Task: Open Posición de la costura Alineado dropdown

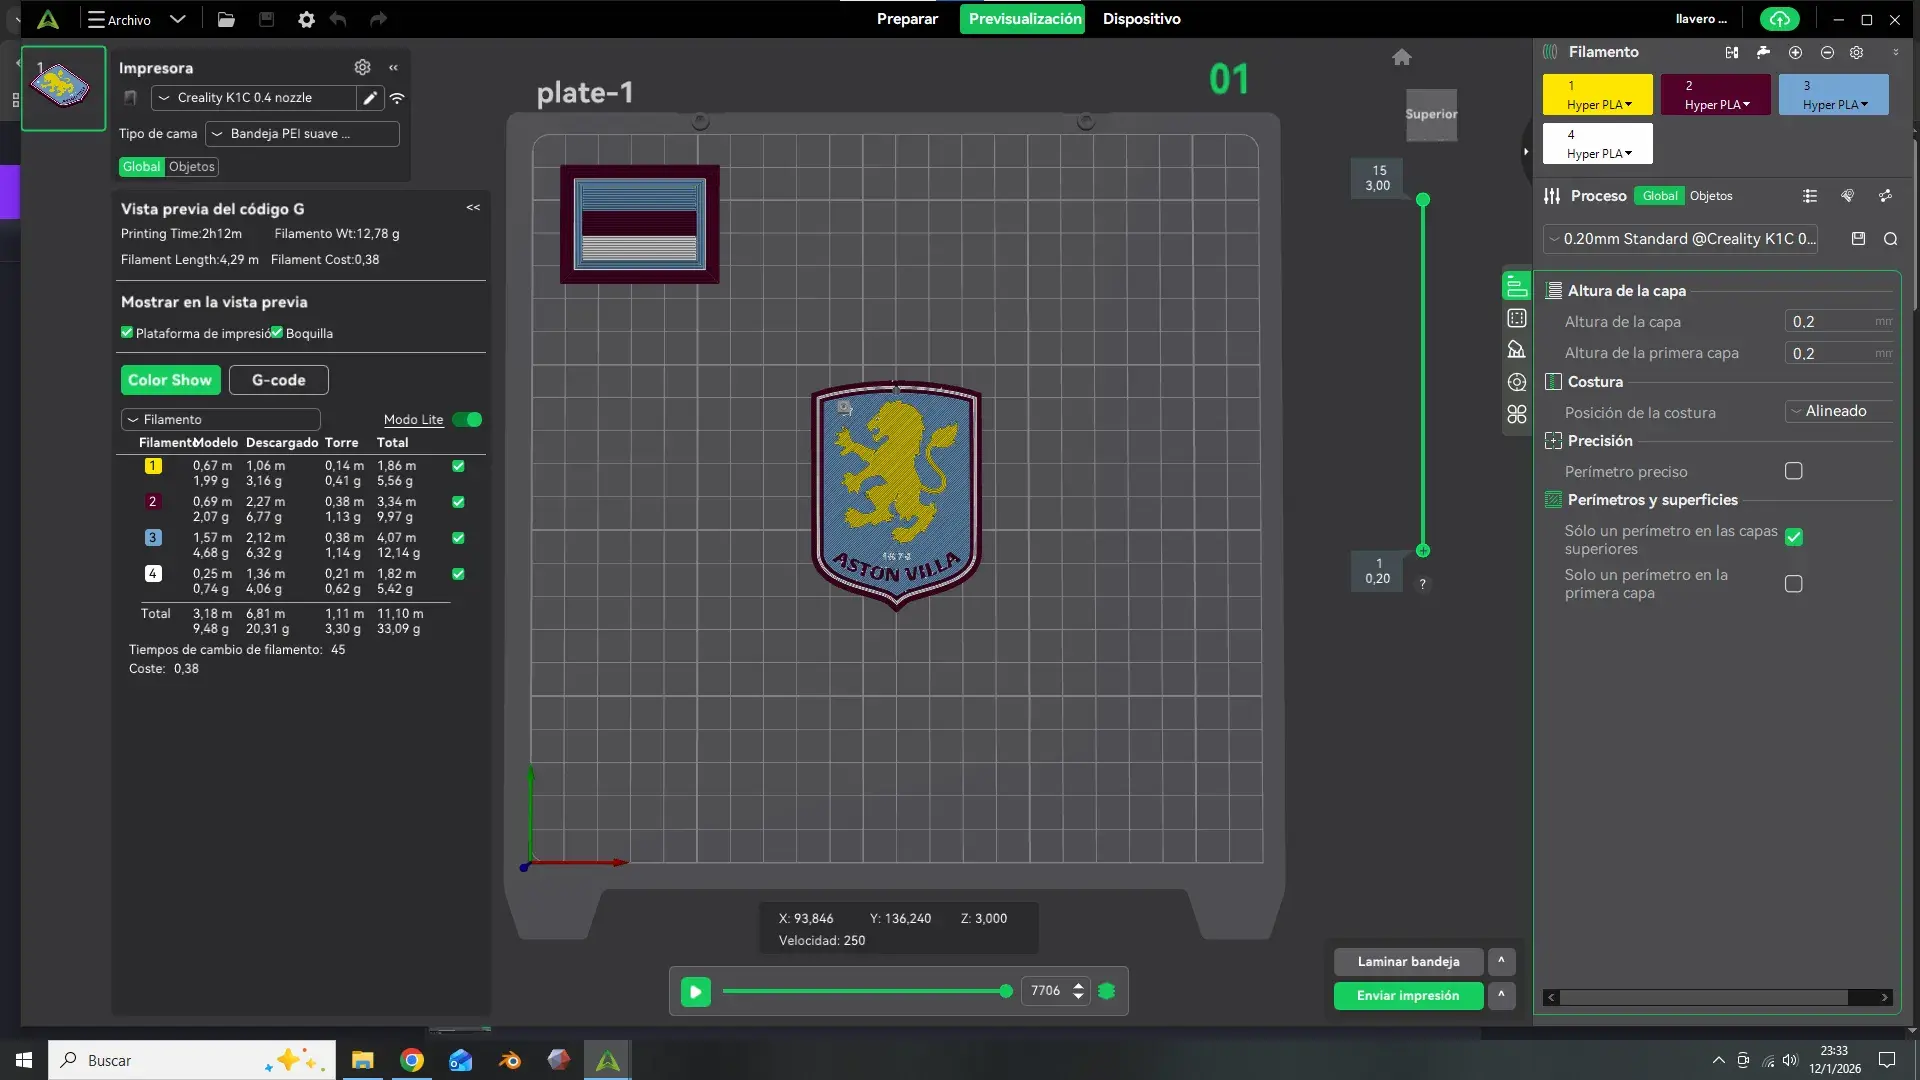Action: pos(1839,411)
